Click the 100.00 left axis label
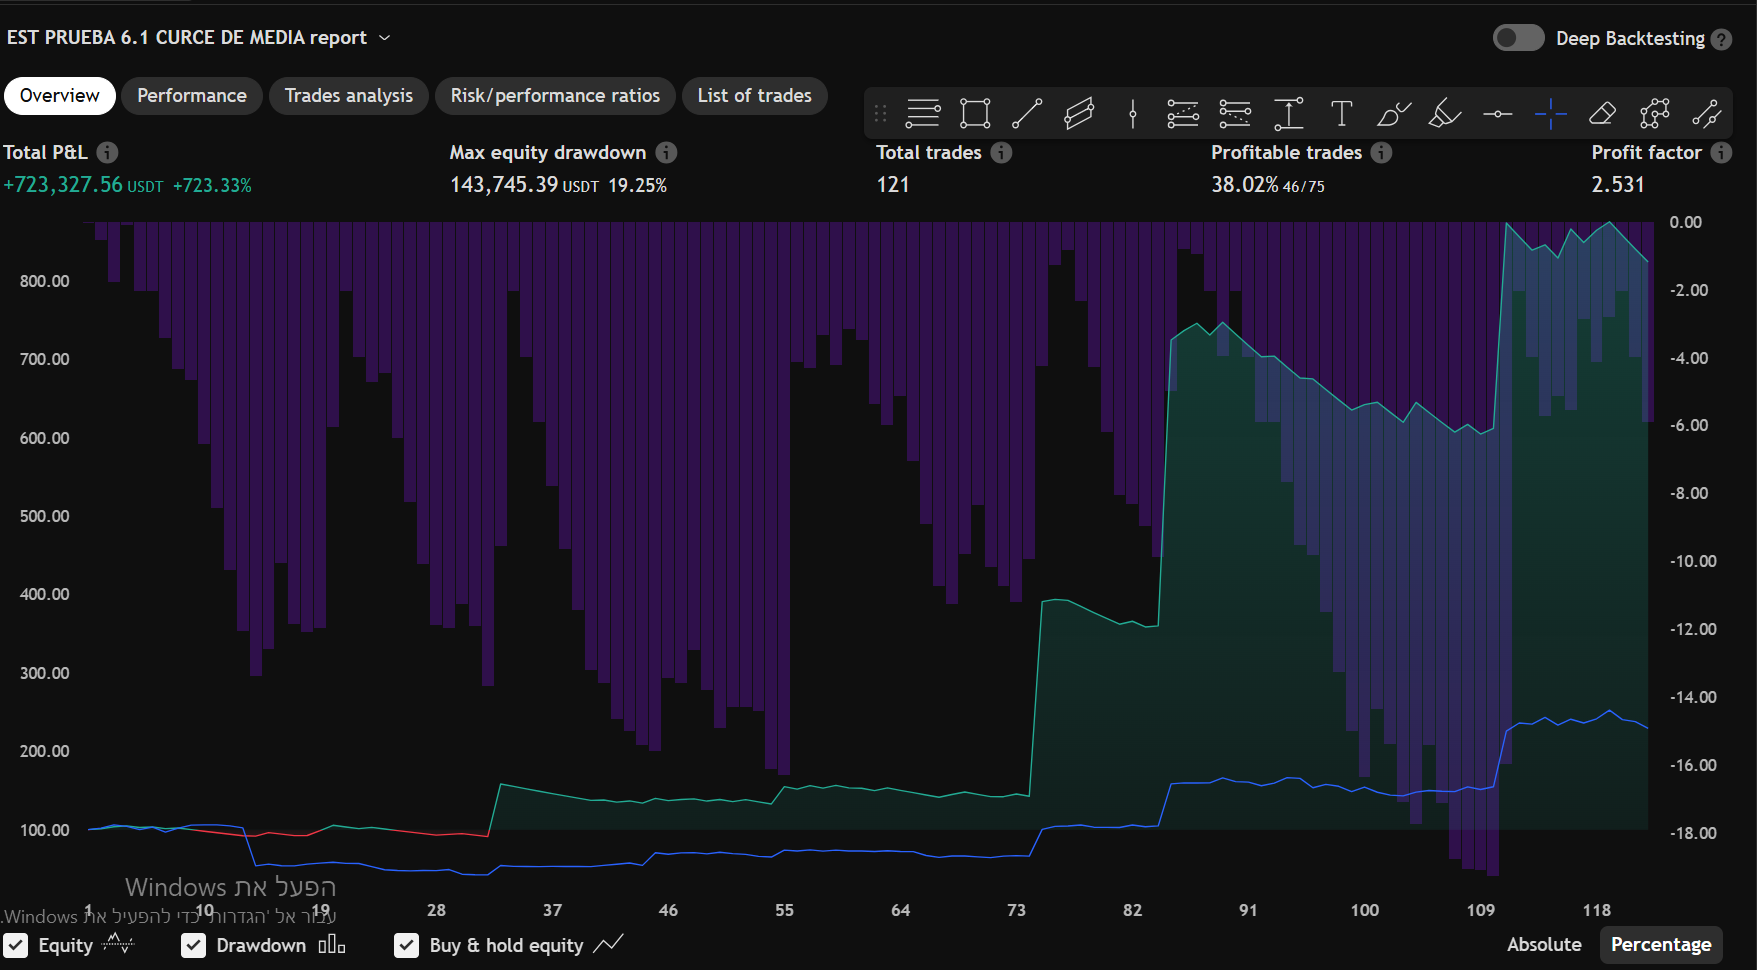 [x=45, y=830]
